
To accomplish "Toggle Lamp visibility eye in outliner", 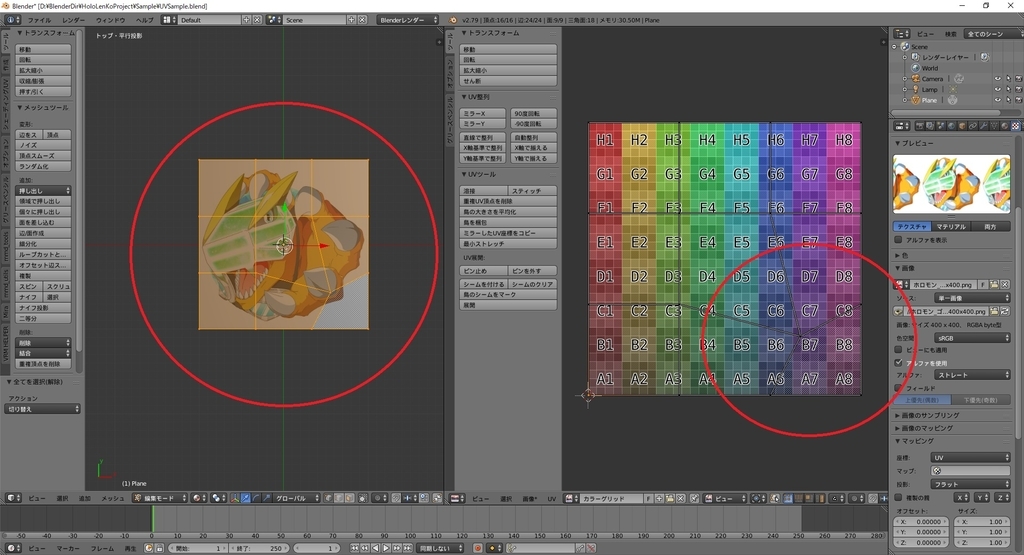I will 997,89.
